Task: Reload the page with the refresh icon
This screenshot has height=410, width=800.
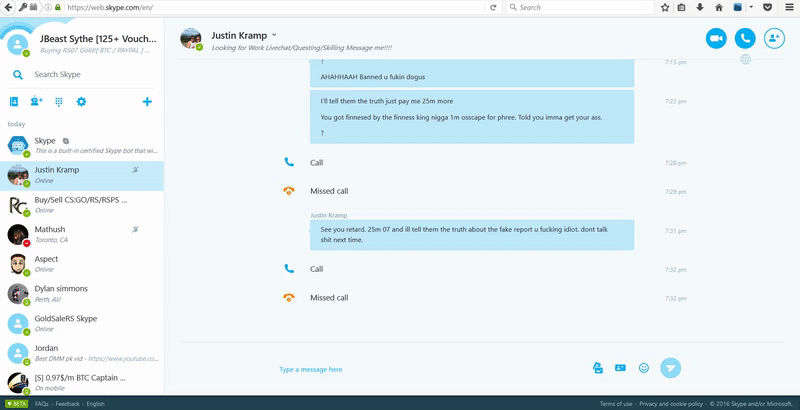Action: pyautogui.click(x=493, y=7)
